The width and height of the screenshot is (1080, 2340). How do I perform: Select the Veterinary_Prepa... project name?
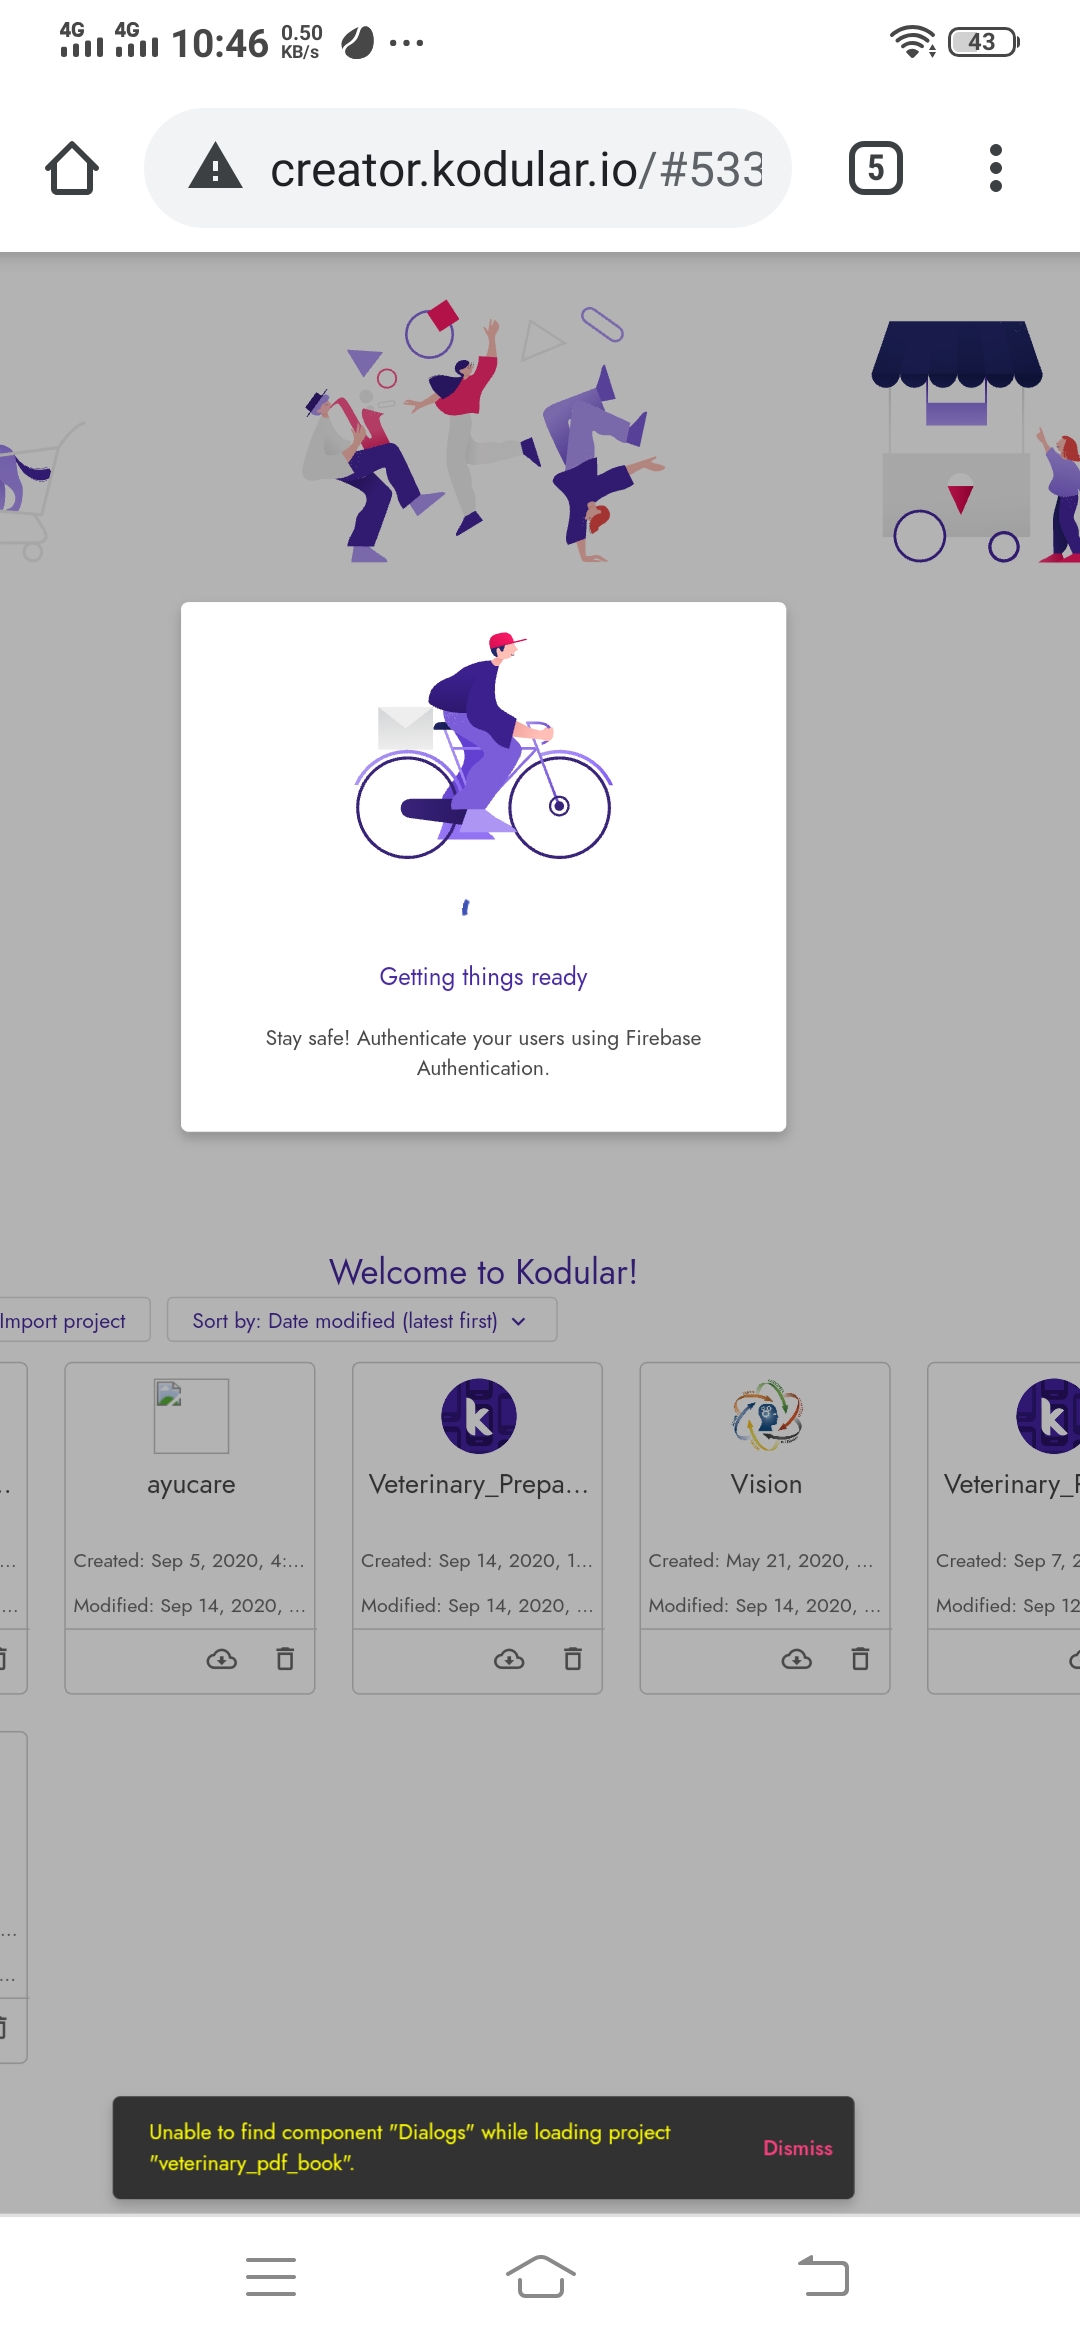(x=478, y=1485)
